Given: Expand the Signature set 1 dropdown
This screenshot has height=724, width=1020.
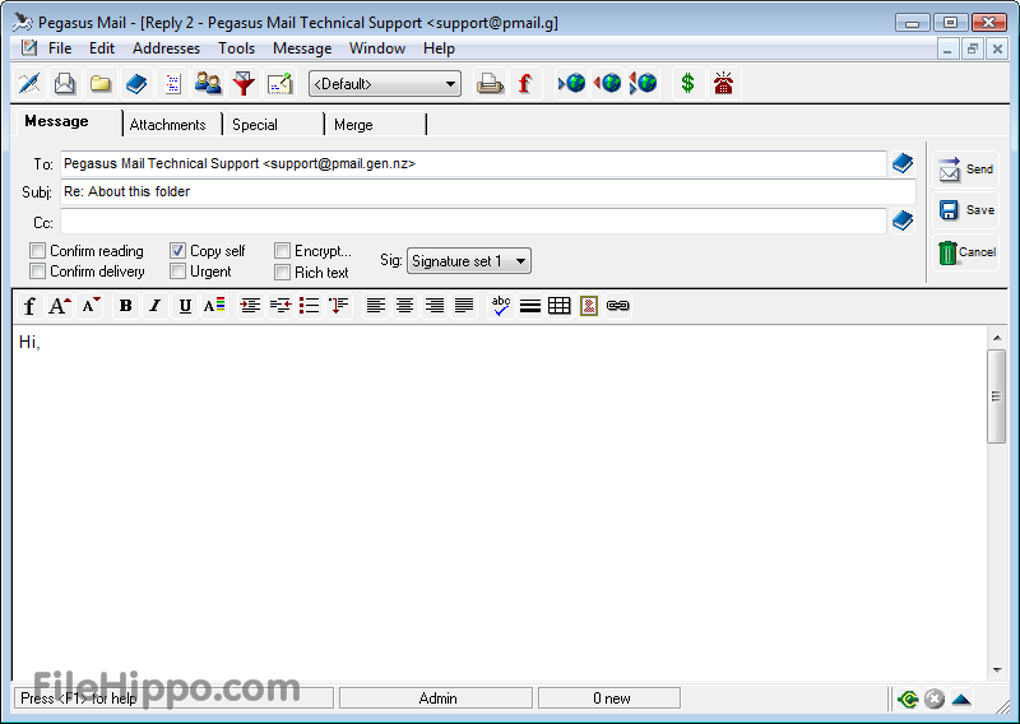Looking at the screenshot, I should coord(469,261).
